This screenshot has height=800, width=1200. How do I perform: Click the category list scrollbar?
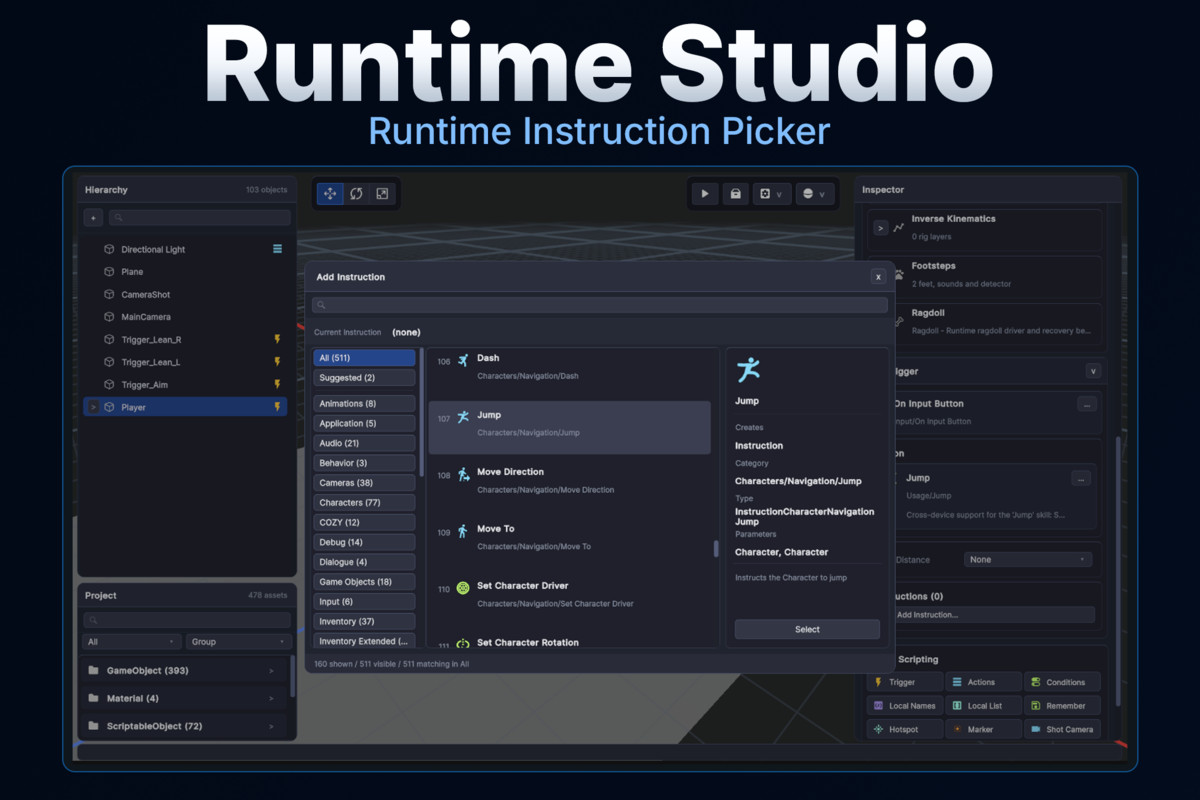point(421,412)
